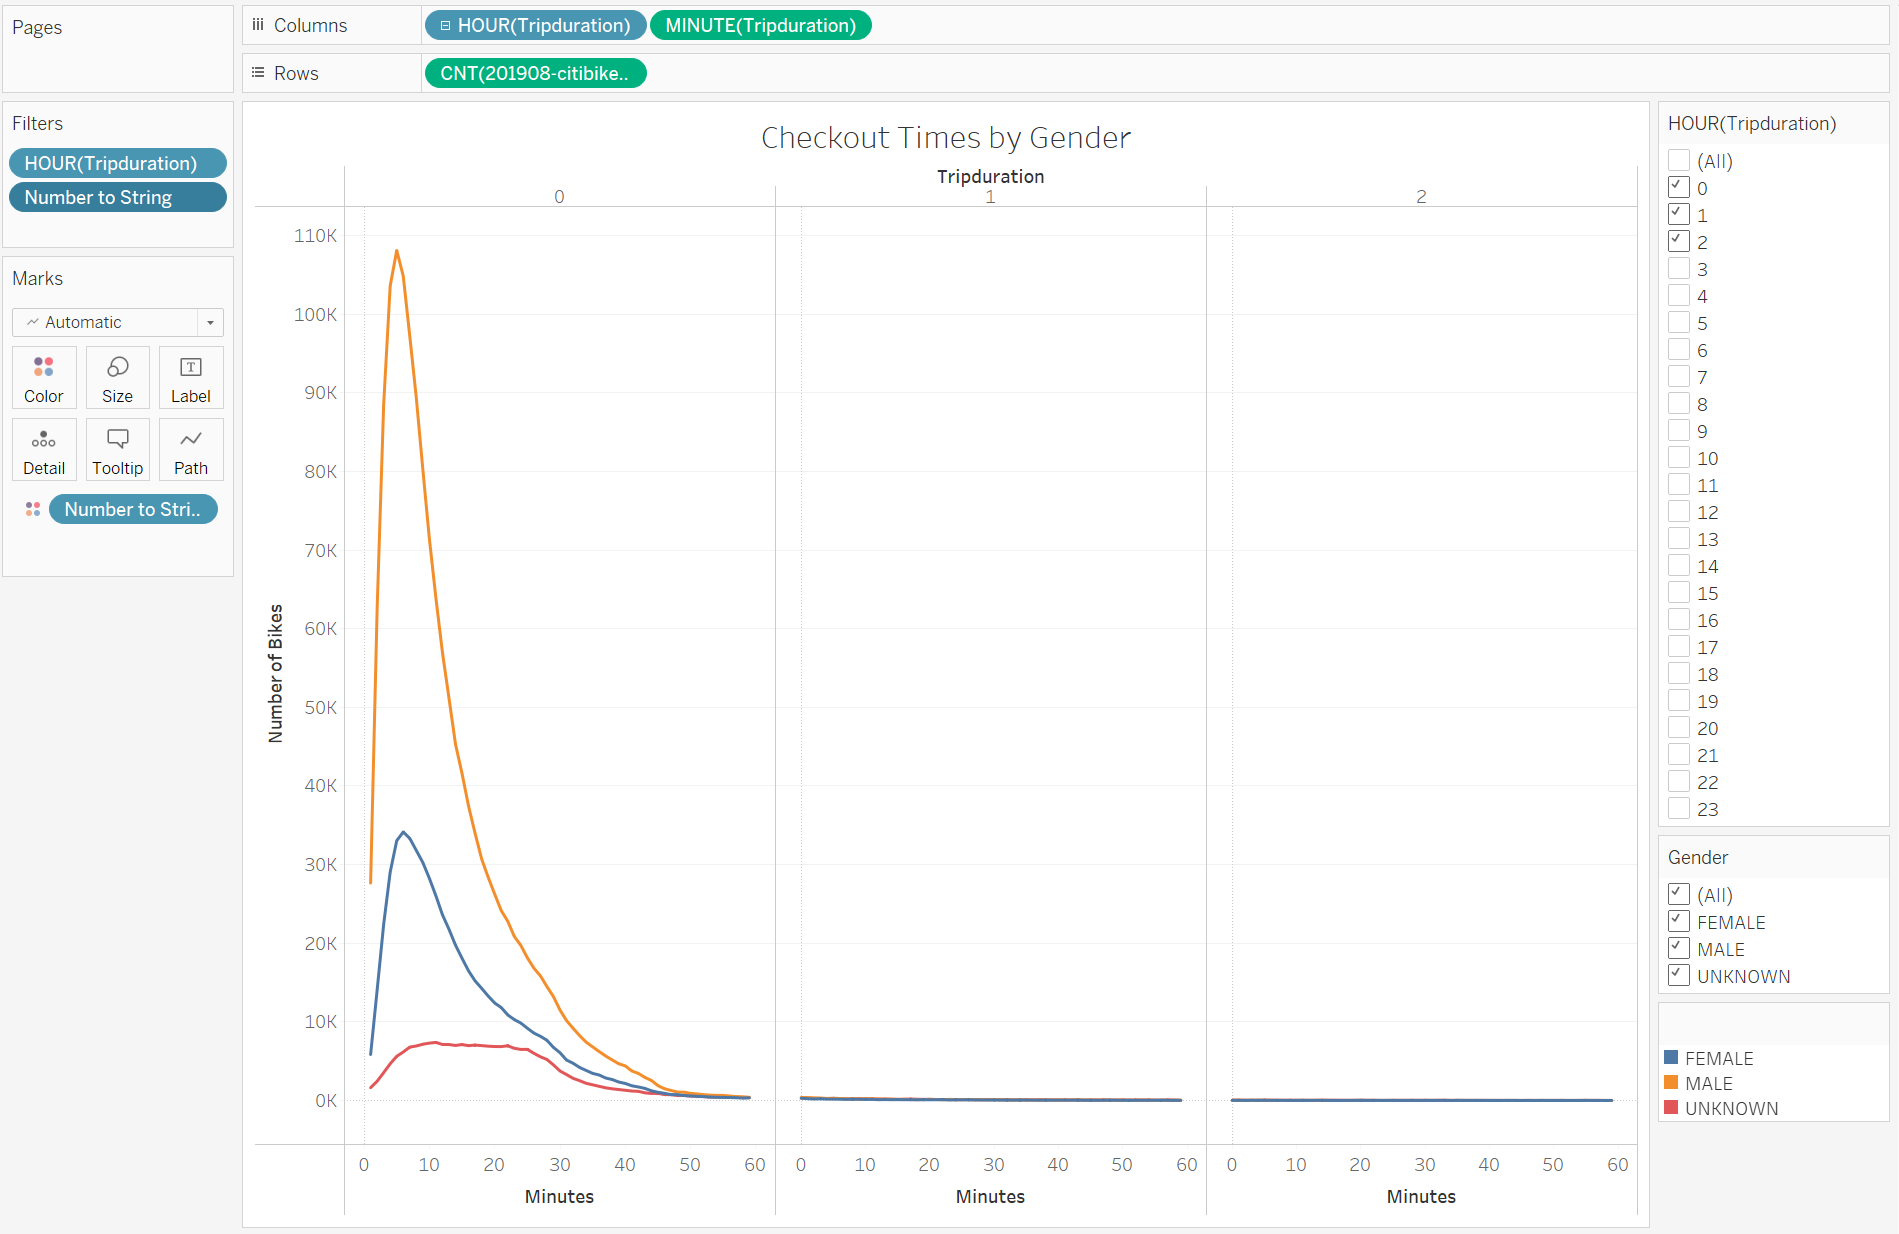Click color dots icon beside Number to Stri..

(33, 509)
